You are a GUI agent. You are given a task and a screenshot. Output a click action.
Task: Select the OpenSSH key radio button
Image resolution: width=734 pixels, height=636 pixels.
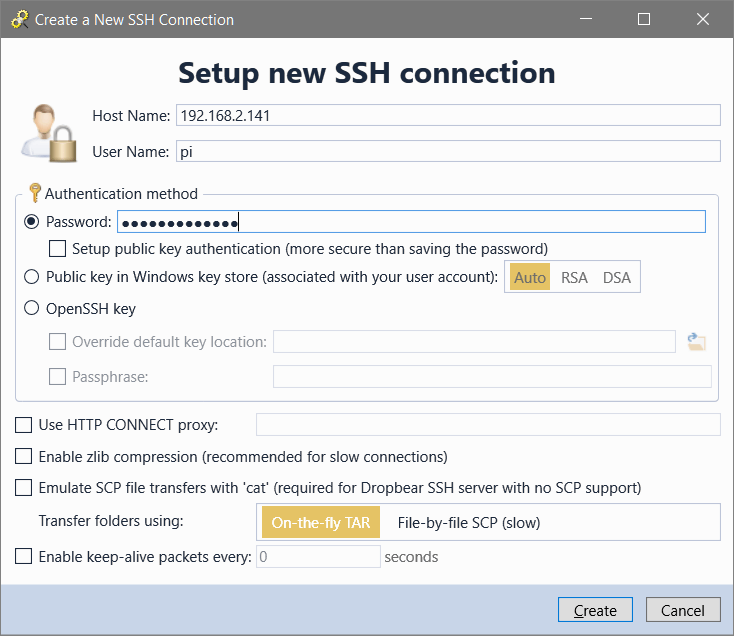tap(31, 308)
